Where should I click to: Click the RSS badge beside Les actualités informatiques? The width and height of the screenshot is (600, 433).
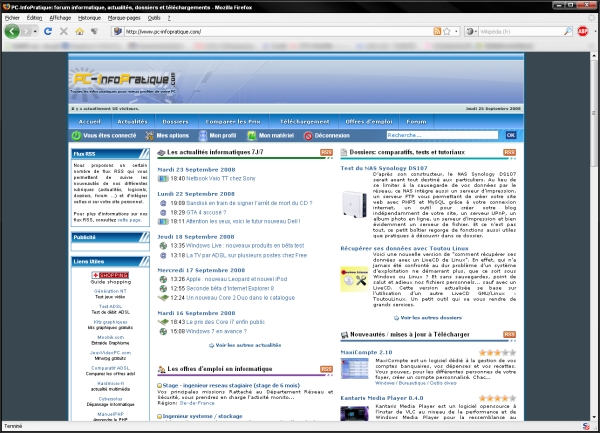click(x=326, y=153)
